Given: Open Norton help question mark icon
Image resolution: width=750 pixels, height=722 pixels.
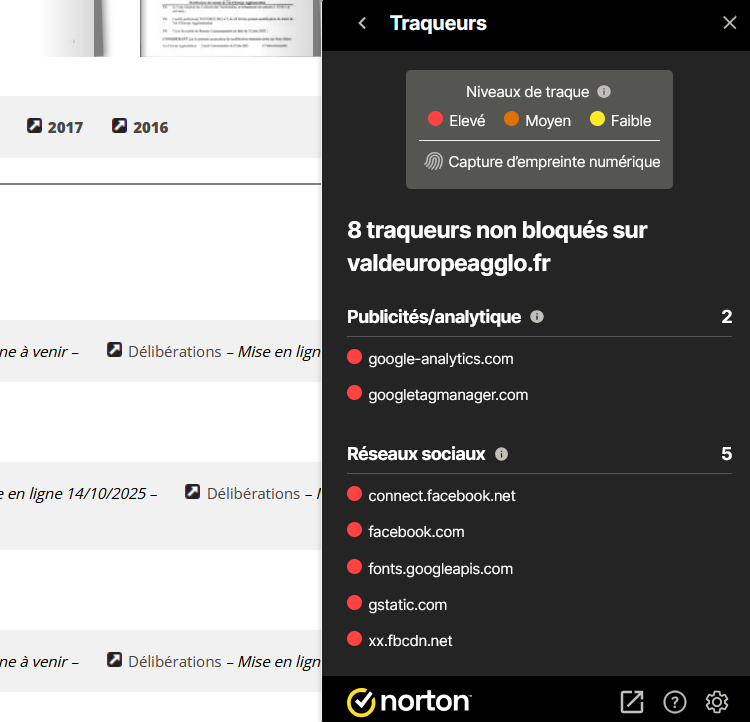Looking at the screenshot, I should point(675,701).
